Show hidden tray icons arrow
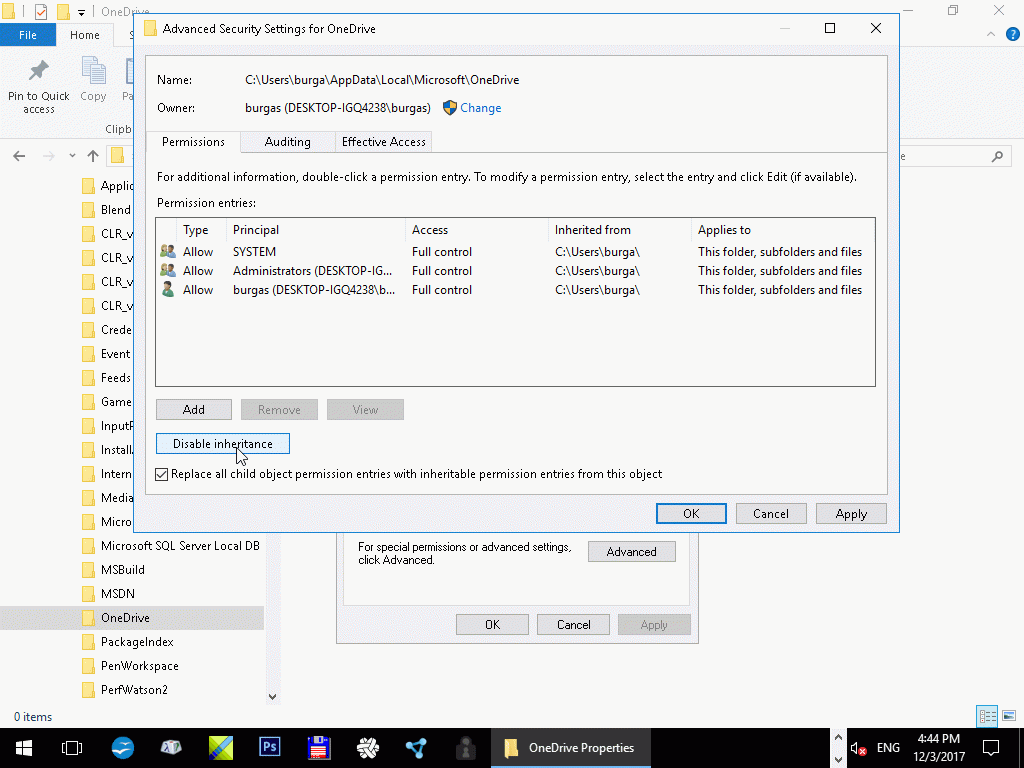The height and width of the screenshot is (768, 1024). (838, 738)
